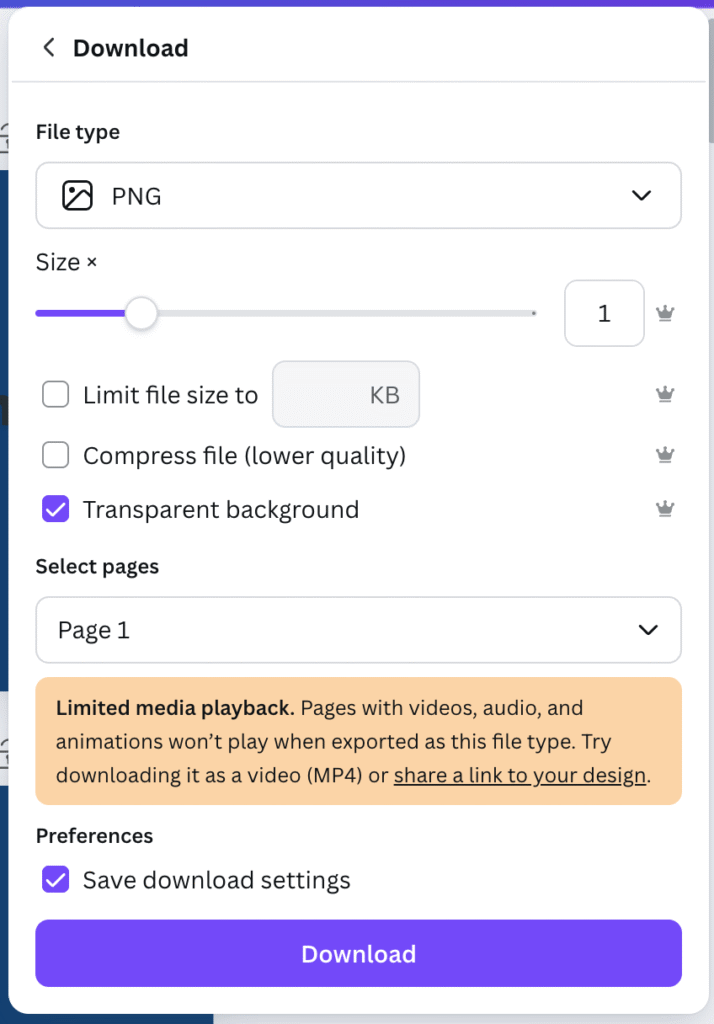
Task: Click the crown icon beside Compress file
Action: (x=665, y=456)
